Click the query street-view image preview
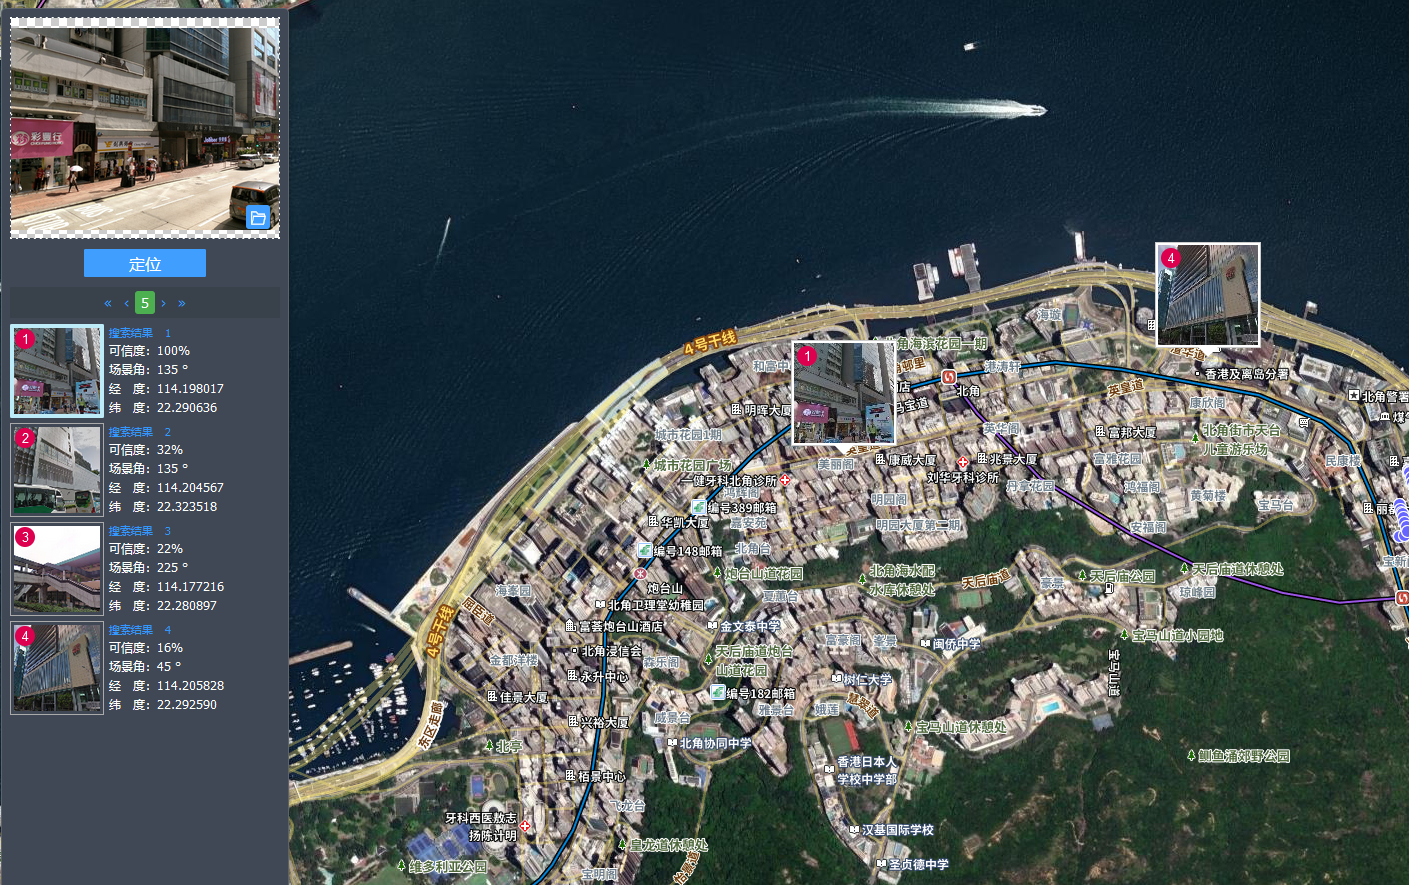 145,128
